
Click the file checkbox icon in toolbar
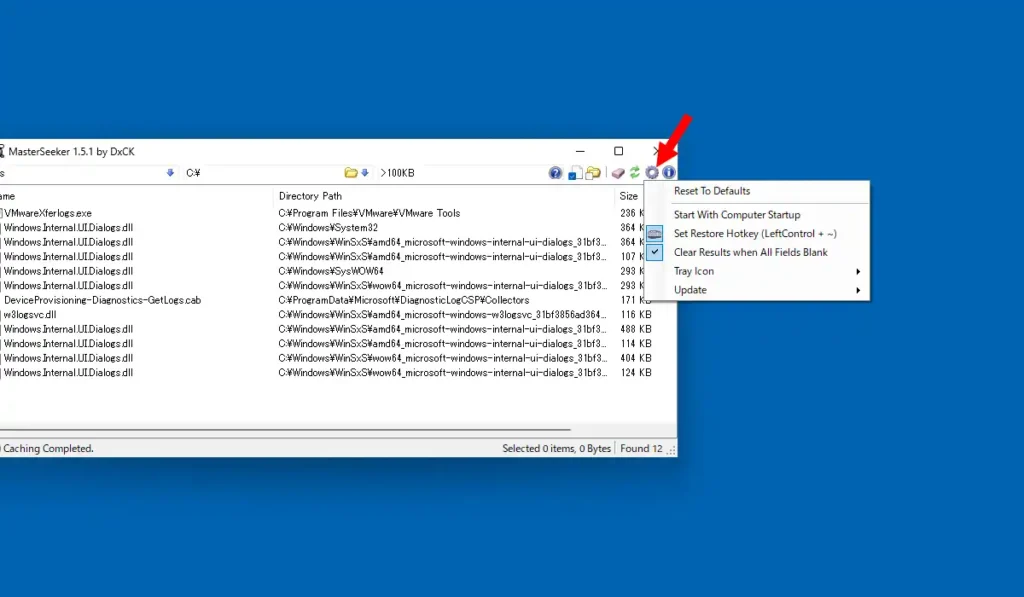[575, 173]
